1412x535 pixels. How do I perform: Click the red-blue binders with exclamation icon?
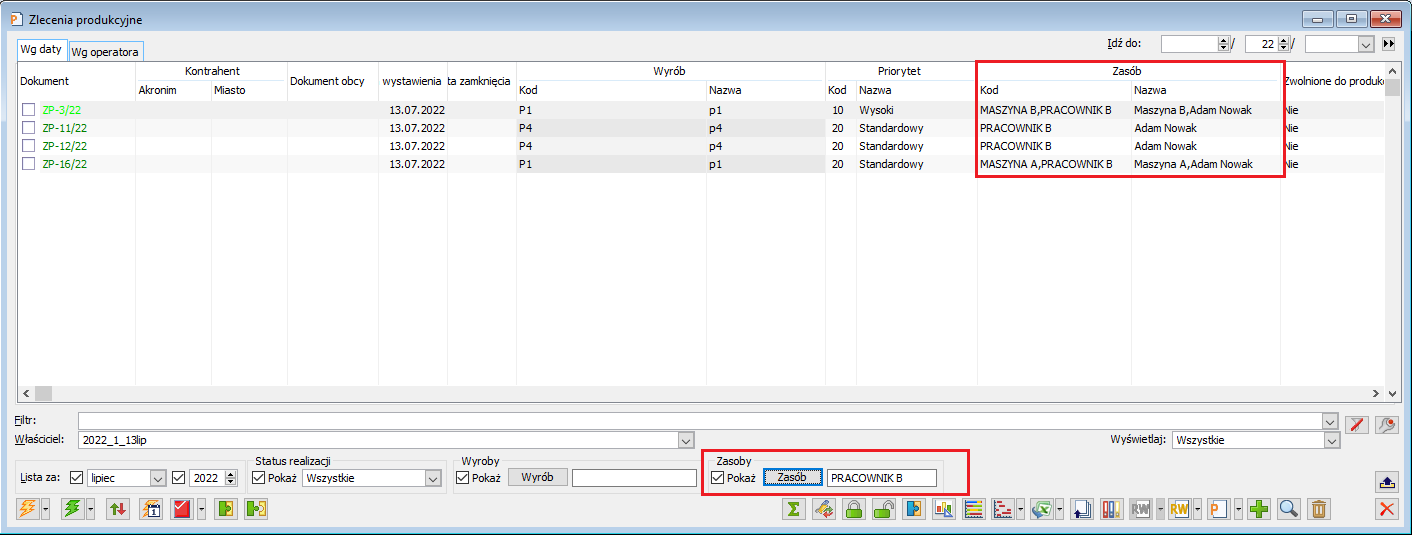click(x=1111, y=509)
